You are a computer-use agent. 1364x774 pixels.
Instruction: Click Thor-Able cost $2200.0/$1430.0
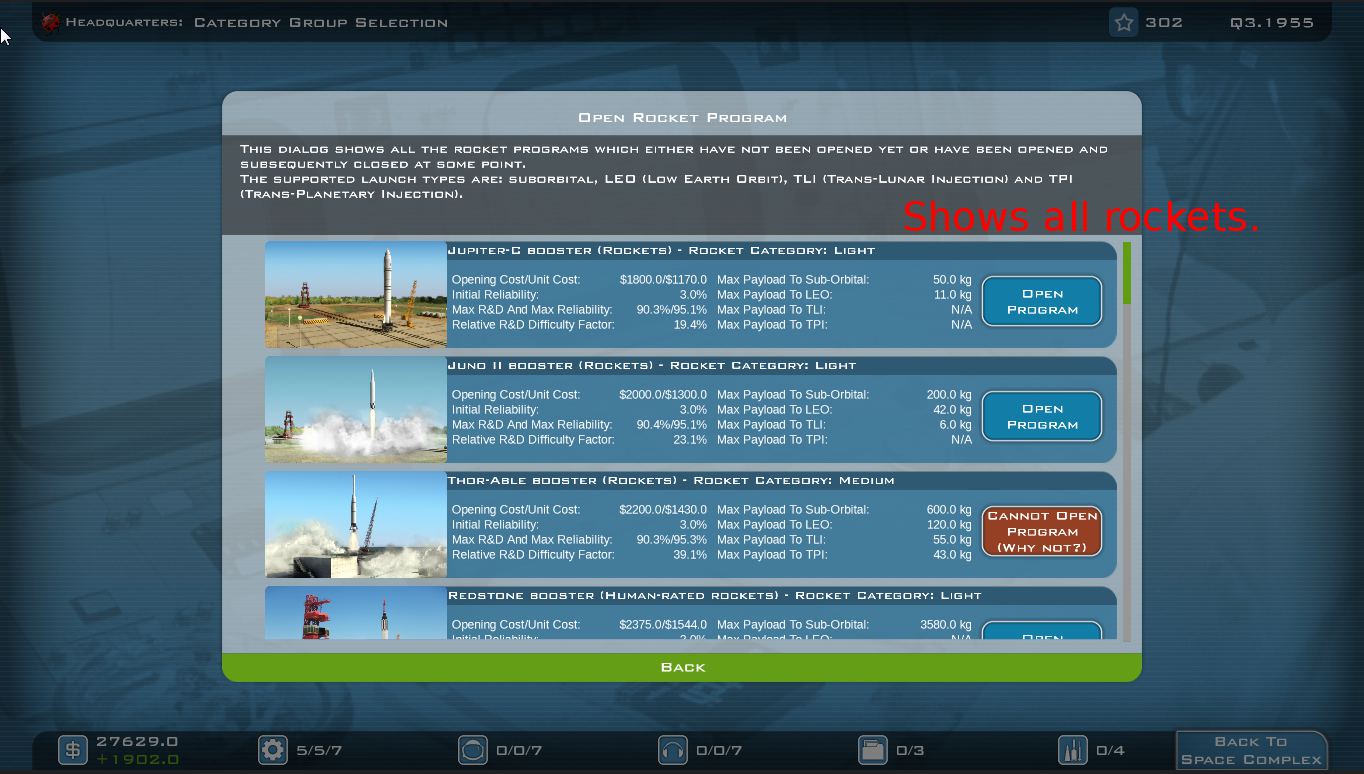point(663,510)
